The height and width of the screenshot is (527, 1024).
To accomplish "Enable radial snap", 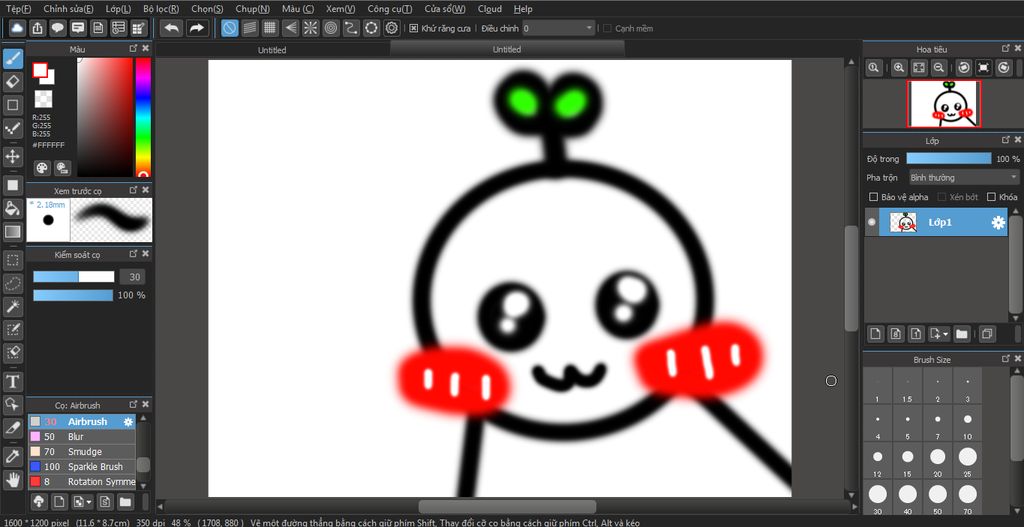I will (x=310, y=28).
